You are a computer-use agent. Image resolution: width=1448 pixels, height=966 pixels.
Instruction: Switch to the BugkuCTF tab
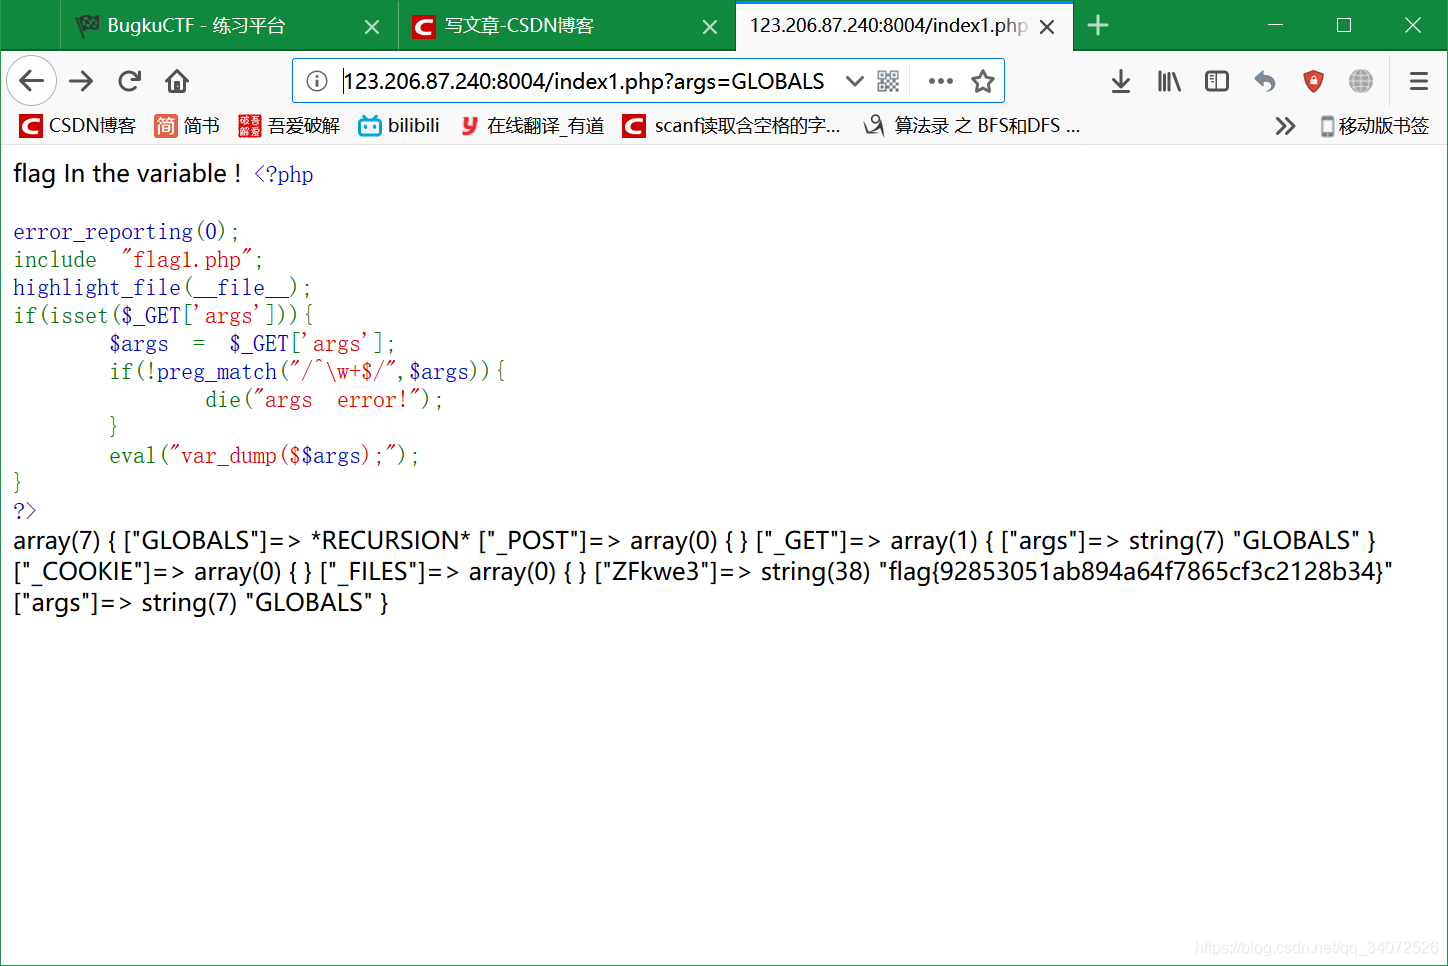click(228, 26)
